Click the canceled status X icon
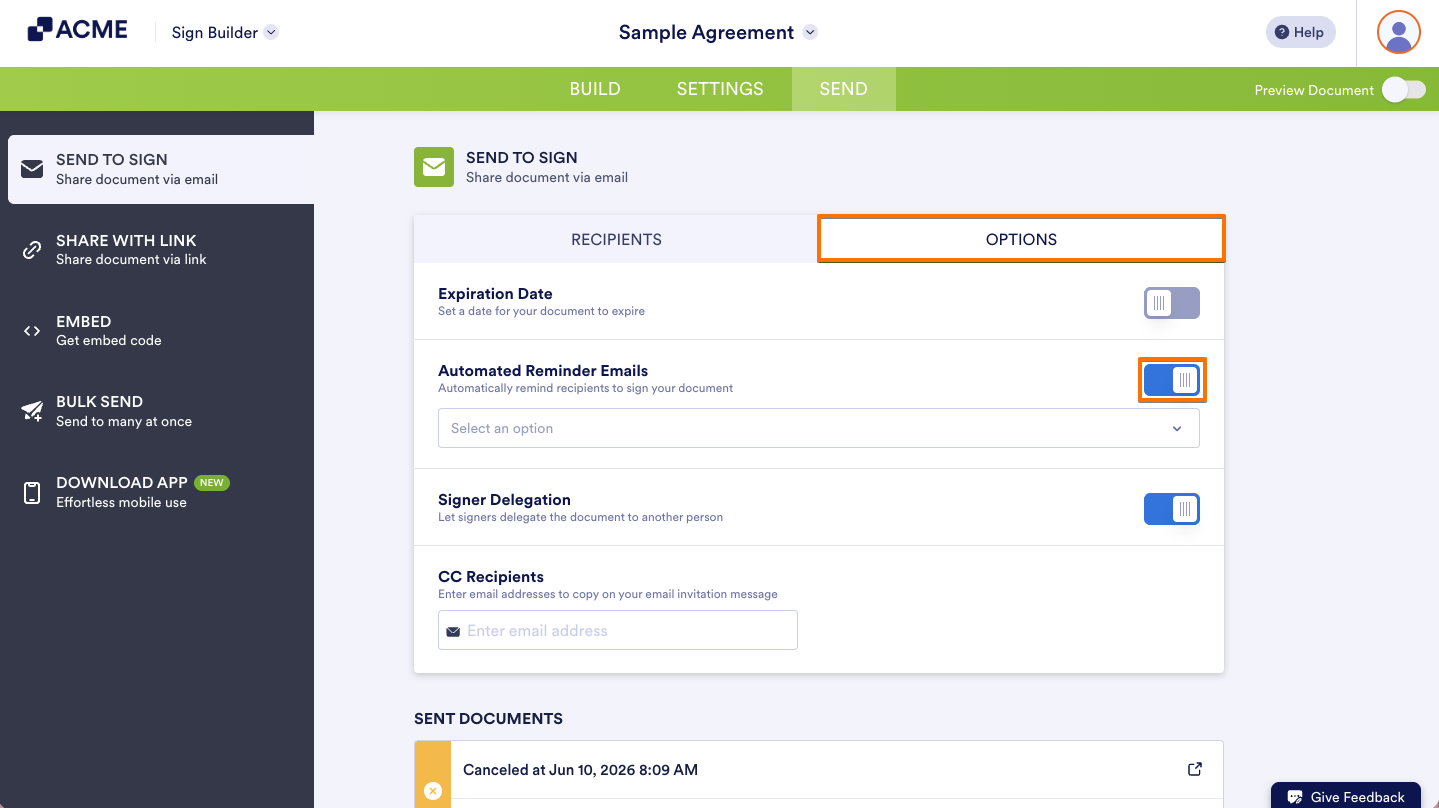 432,791
